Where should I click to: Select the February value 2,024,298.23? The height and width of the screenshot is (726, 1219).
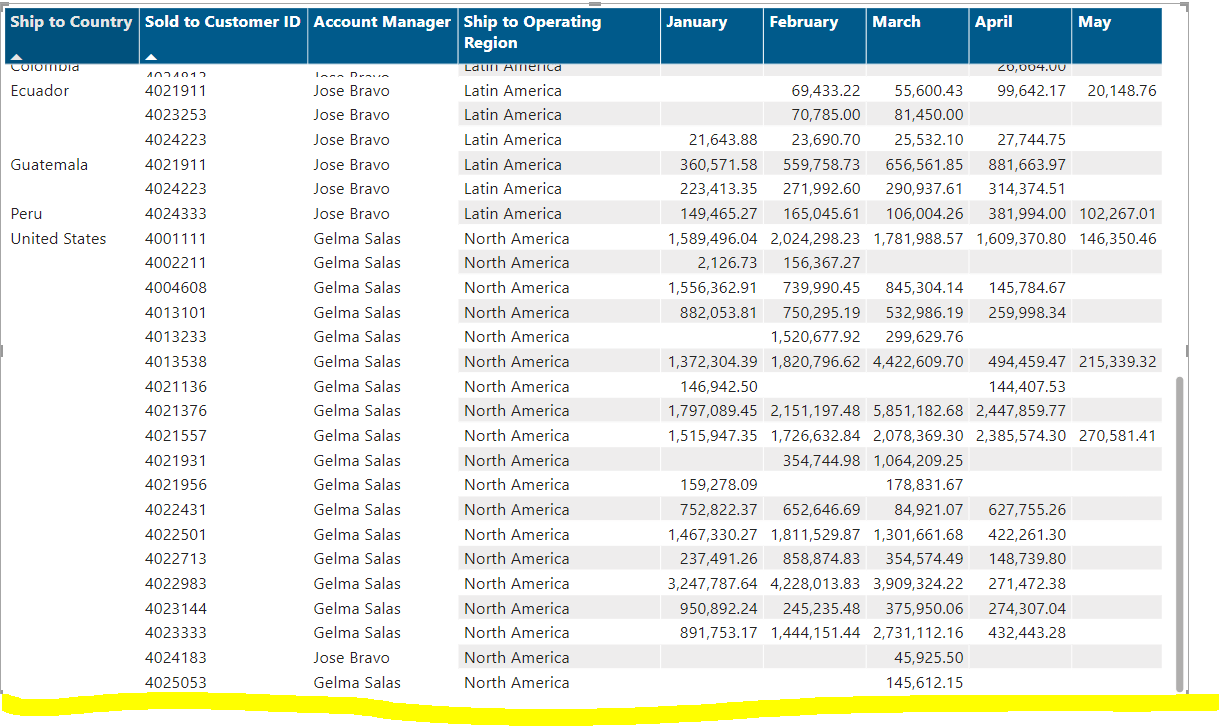[815, 239]
